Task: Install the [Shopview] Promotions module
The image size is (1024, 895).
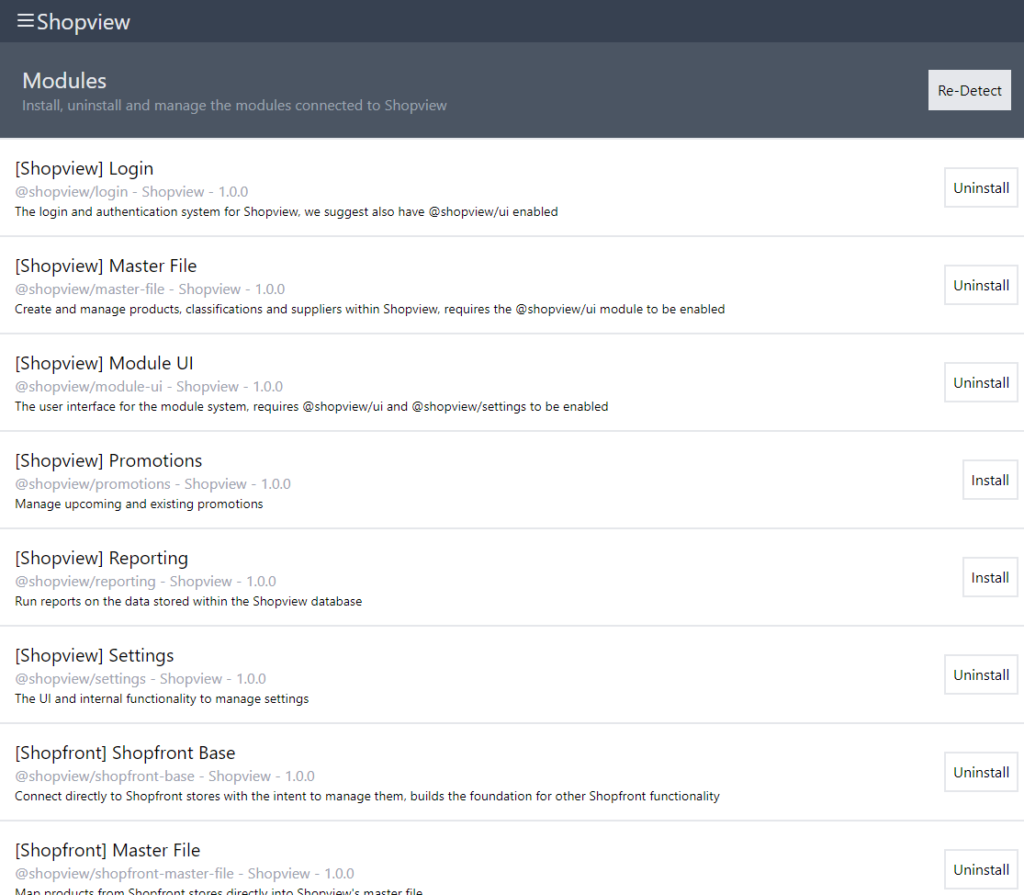Action: click(989, 480)
